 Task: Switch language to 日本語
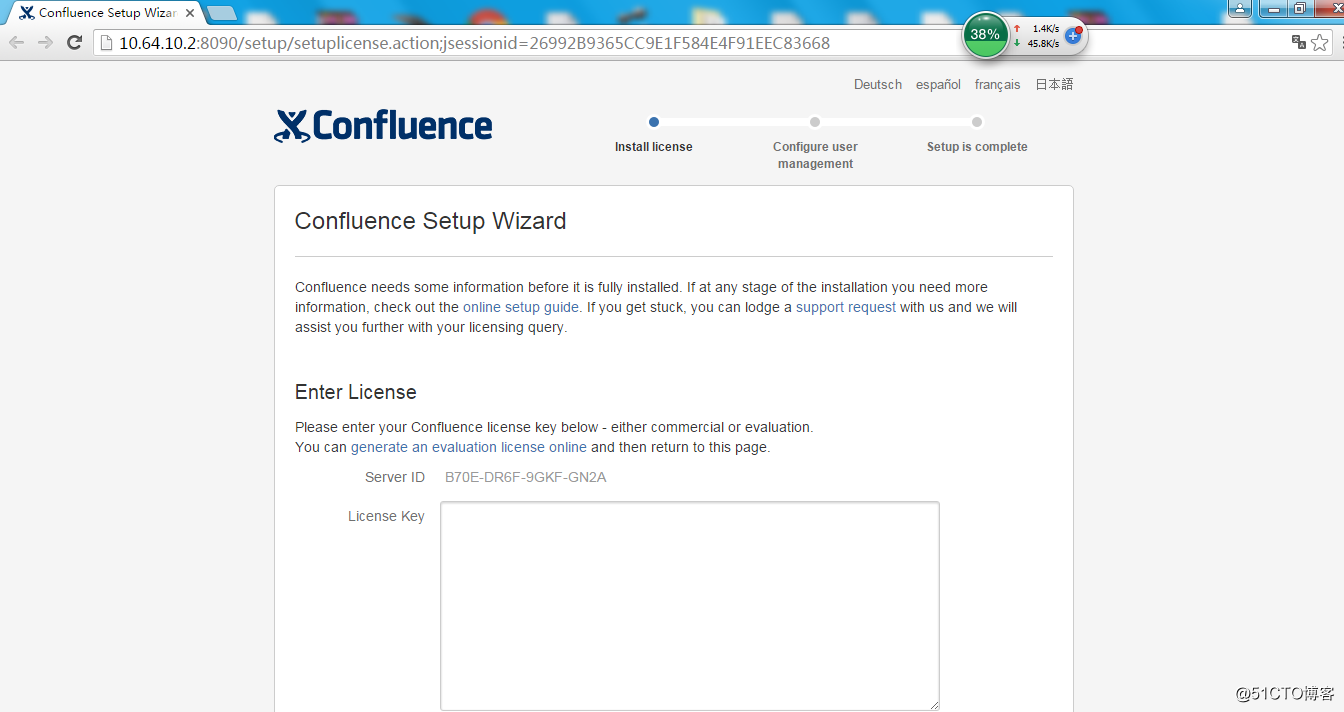click(1054, 85)
